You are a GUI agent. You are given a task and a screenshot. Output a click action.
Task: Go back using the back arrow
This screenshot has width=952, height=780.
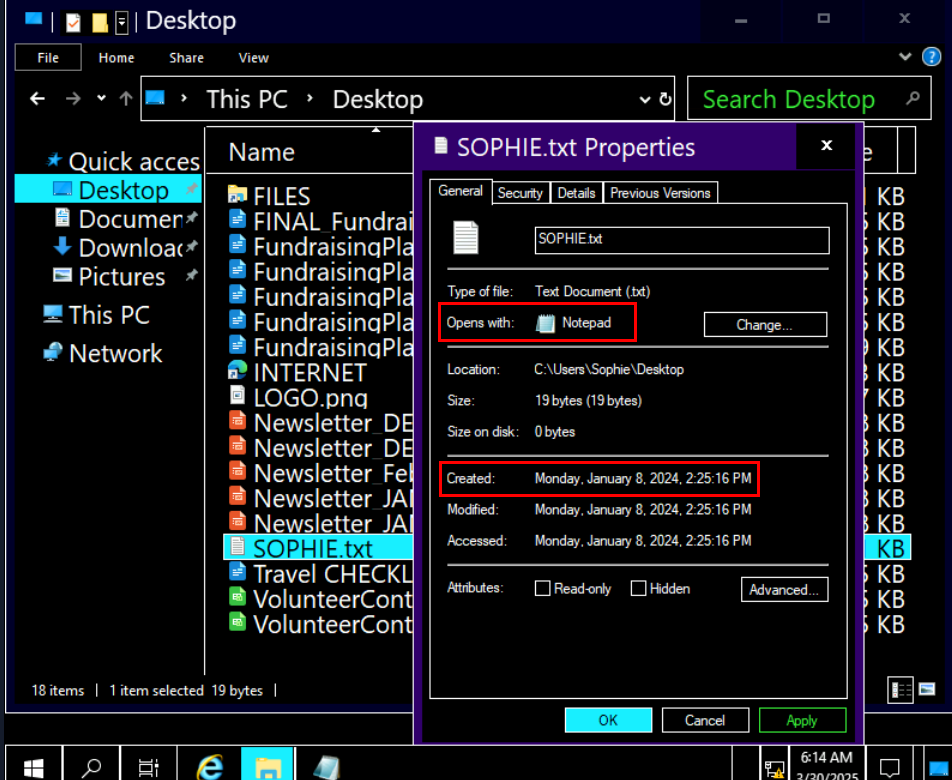tap(38, 99)
